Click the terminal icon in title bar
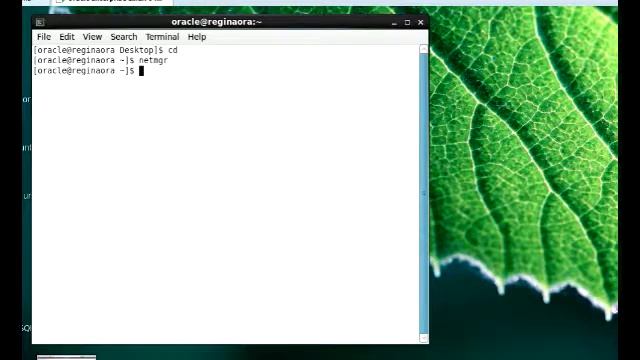The height and width of the screenshot is (360, 640). click(x=40, y=22)
